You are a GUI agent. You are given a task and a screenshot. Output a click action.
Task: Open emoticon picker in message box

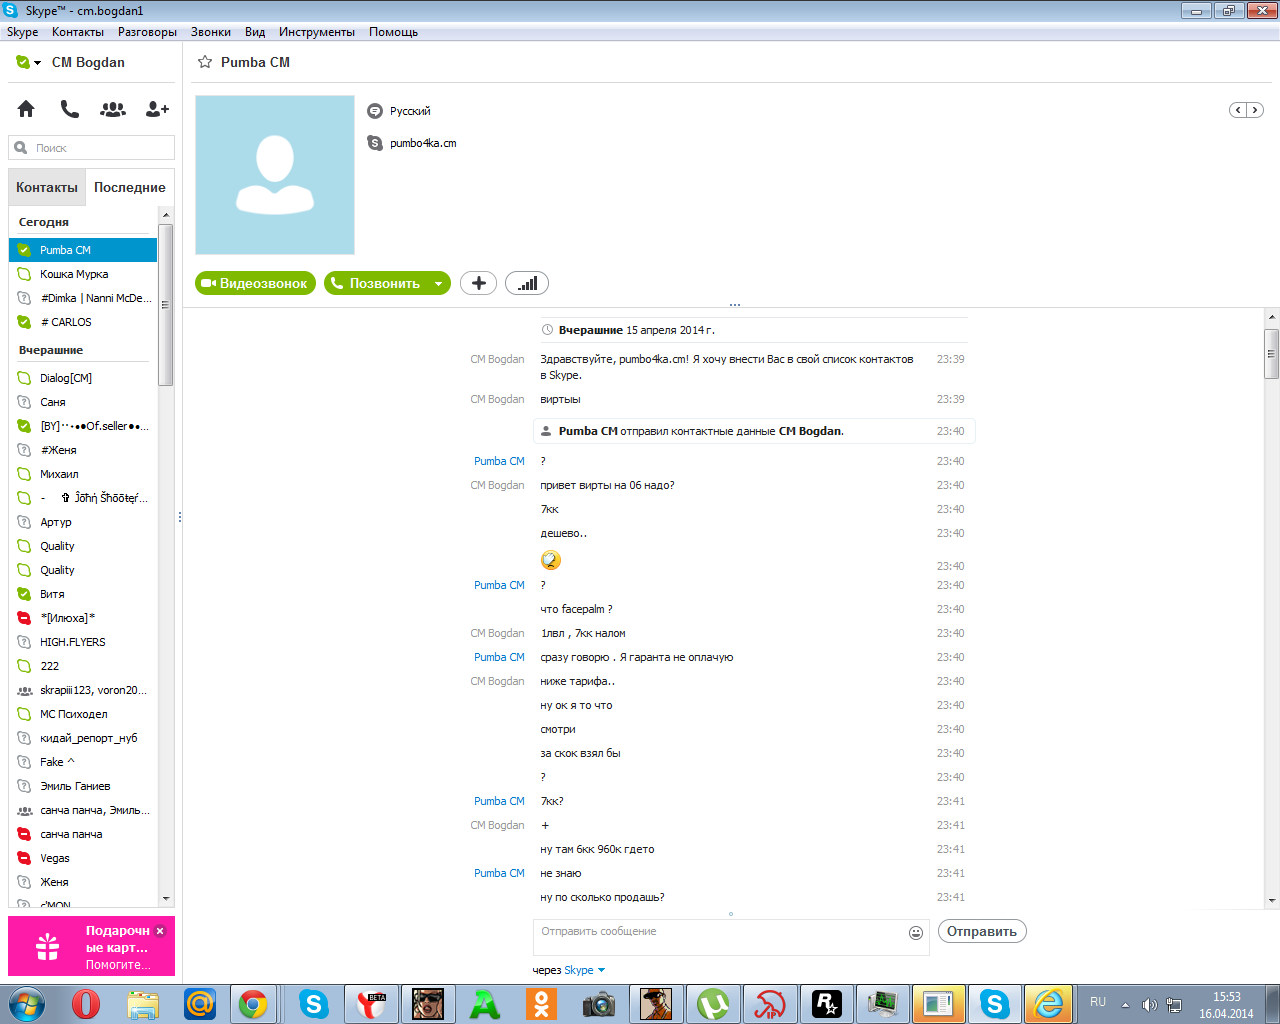coord(915,933)
